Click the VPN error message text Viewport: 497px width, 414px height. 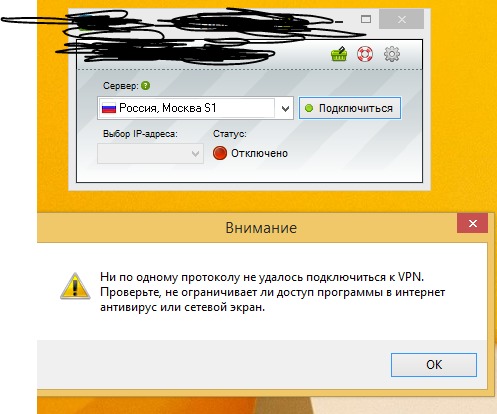pos(272,292)
